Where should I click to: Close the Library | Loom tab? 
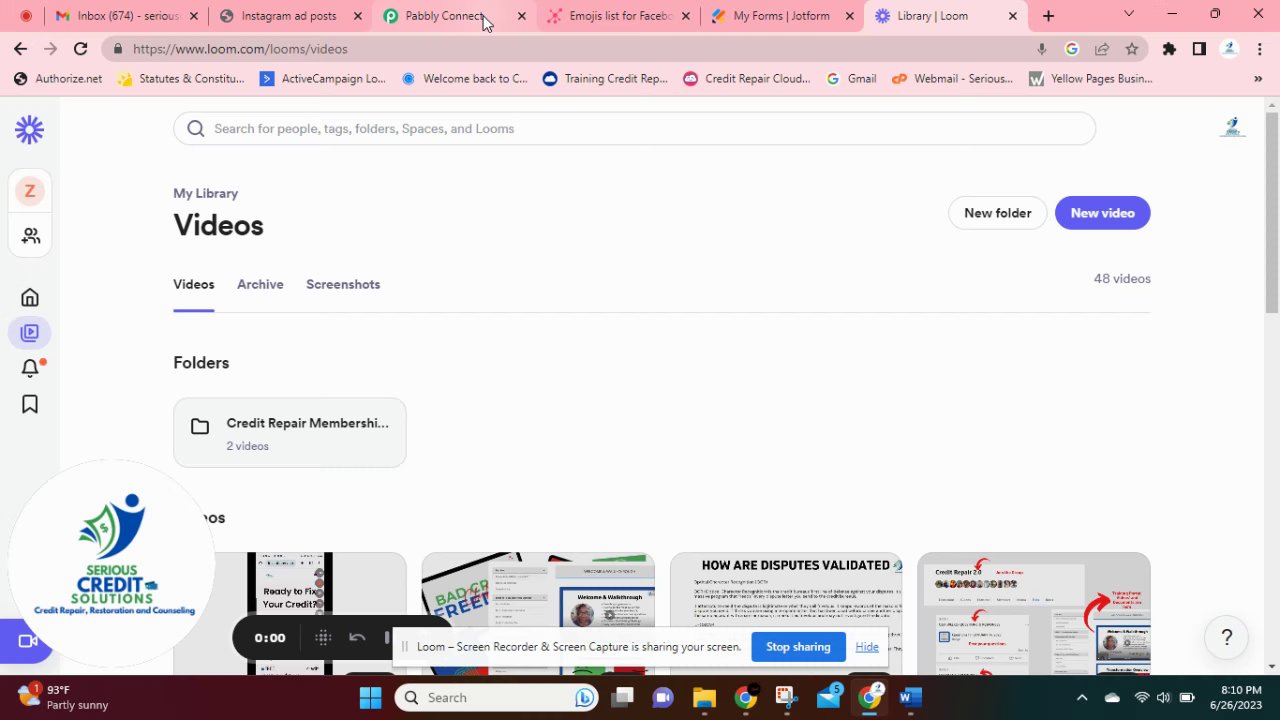pos(1013,16)
